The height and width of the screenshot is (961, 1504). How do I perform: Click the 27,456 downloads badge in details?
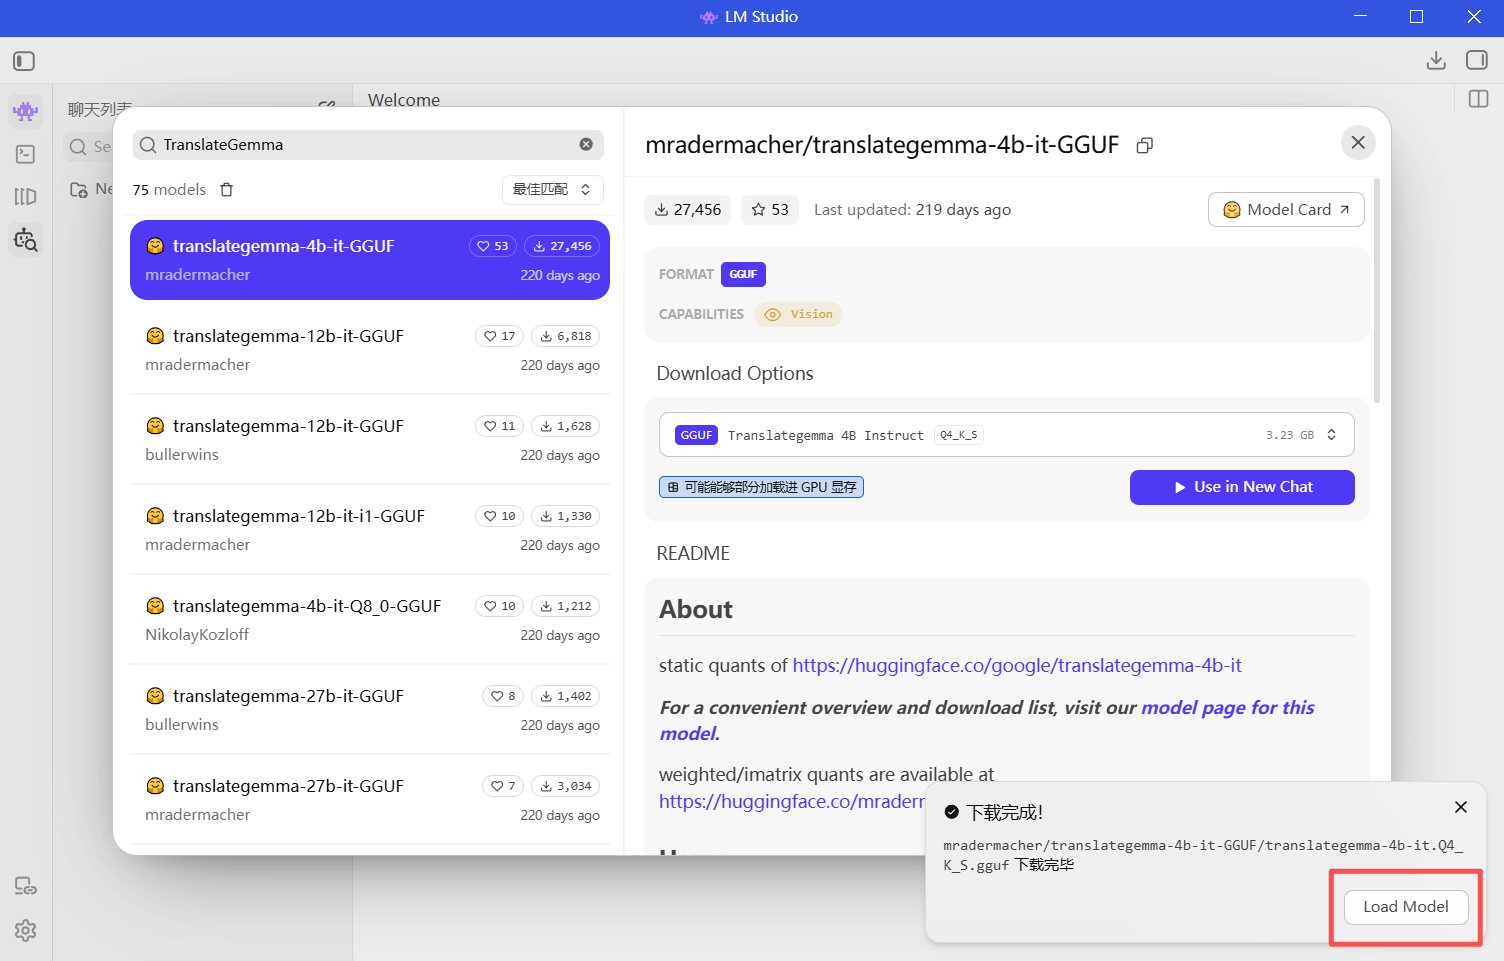coord(688,210)
